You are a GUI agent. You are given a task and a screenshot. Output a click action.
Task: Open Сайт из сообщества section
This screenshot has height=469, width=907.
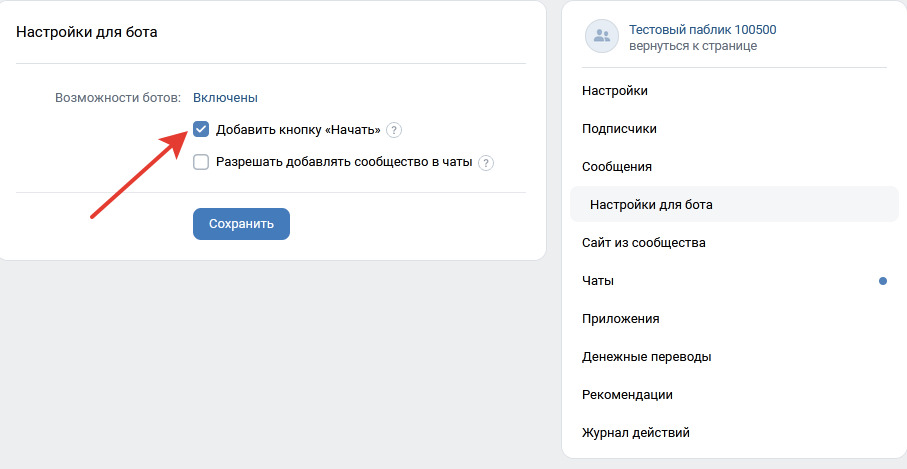pyautogui.click(x=643, y=243)
